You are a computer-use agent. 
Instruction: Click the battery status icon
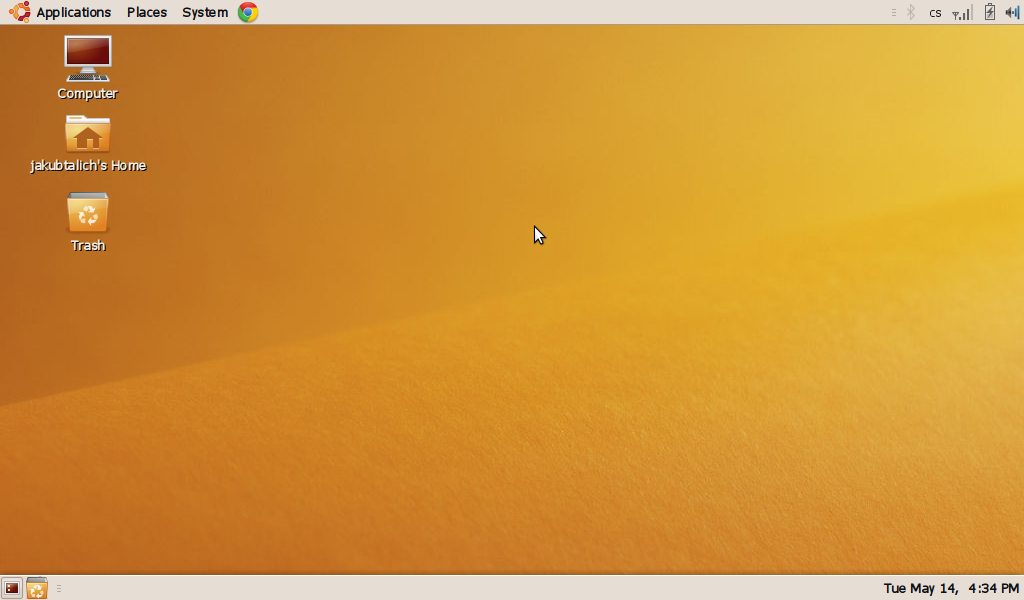tap(990, 12)
